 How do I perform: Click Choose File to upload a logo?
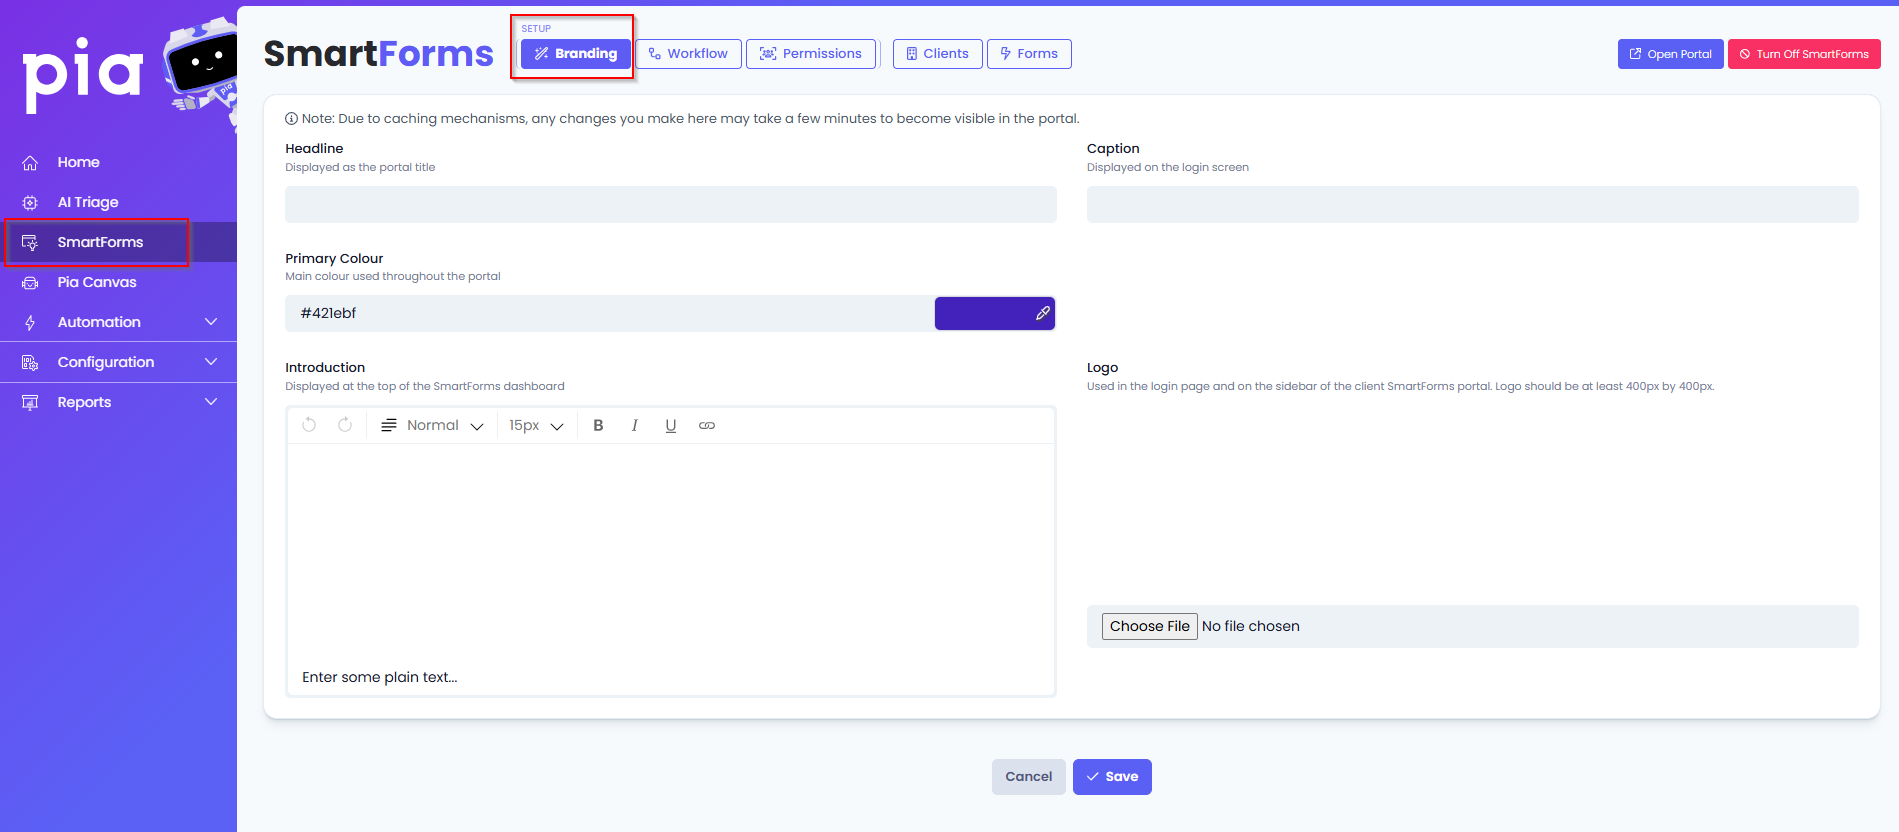1150,626
